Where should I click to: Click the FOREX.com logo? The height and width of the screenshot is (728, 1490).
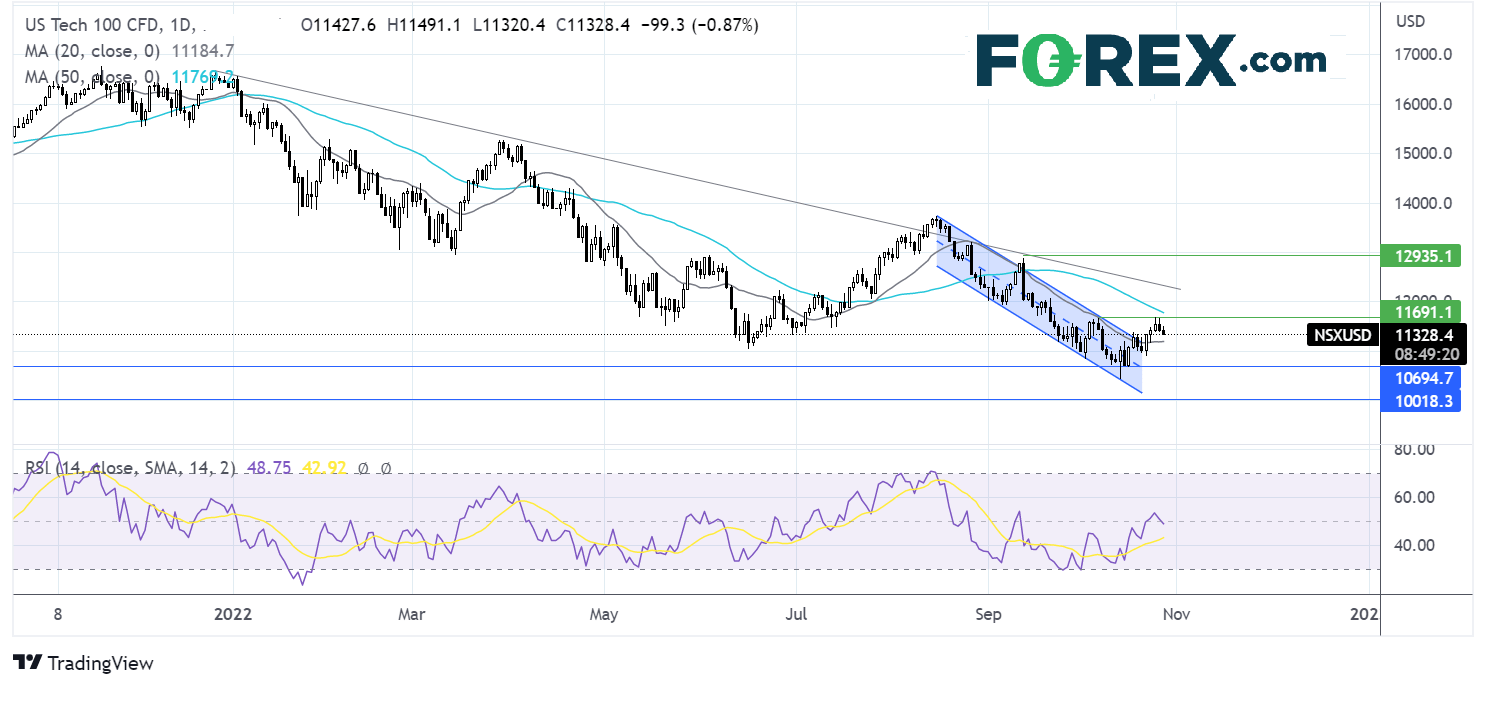1150,61
